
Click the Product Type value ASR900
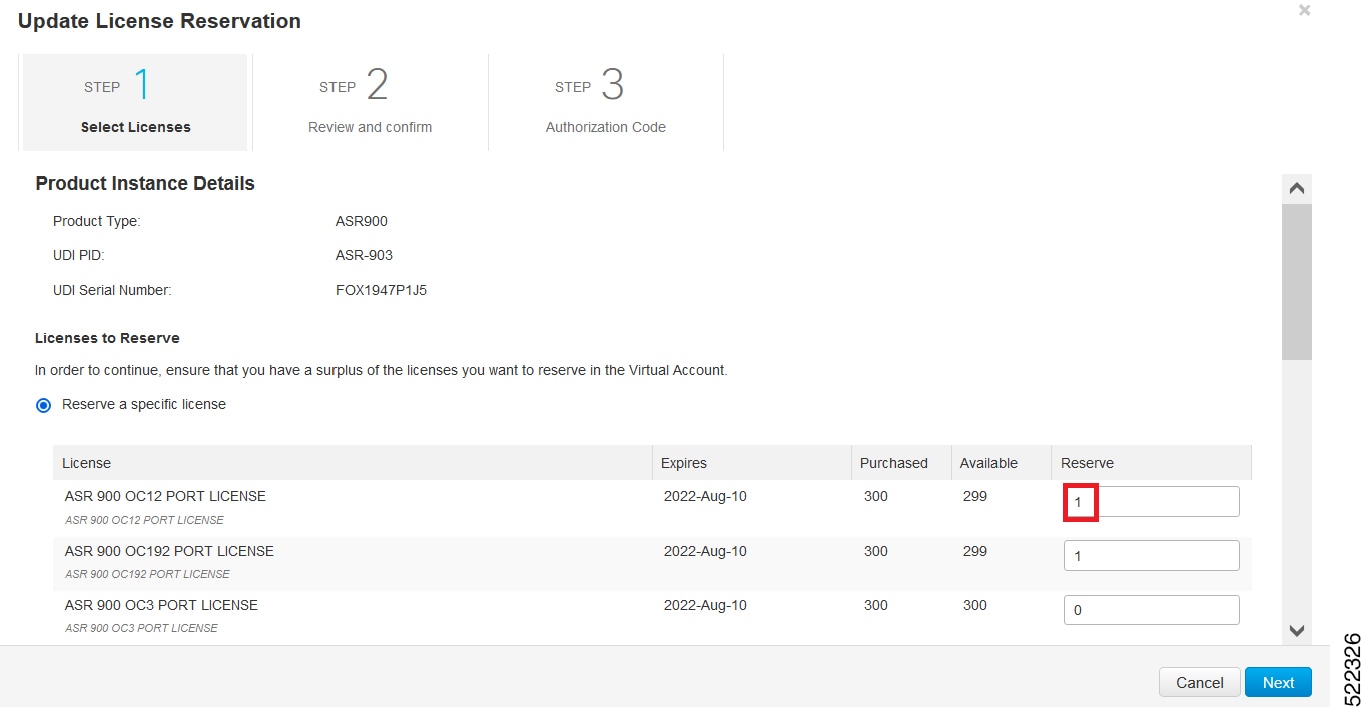[362, 221]
